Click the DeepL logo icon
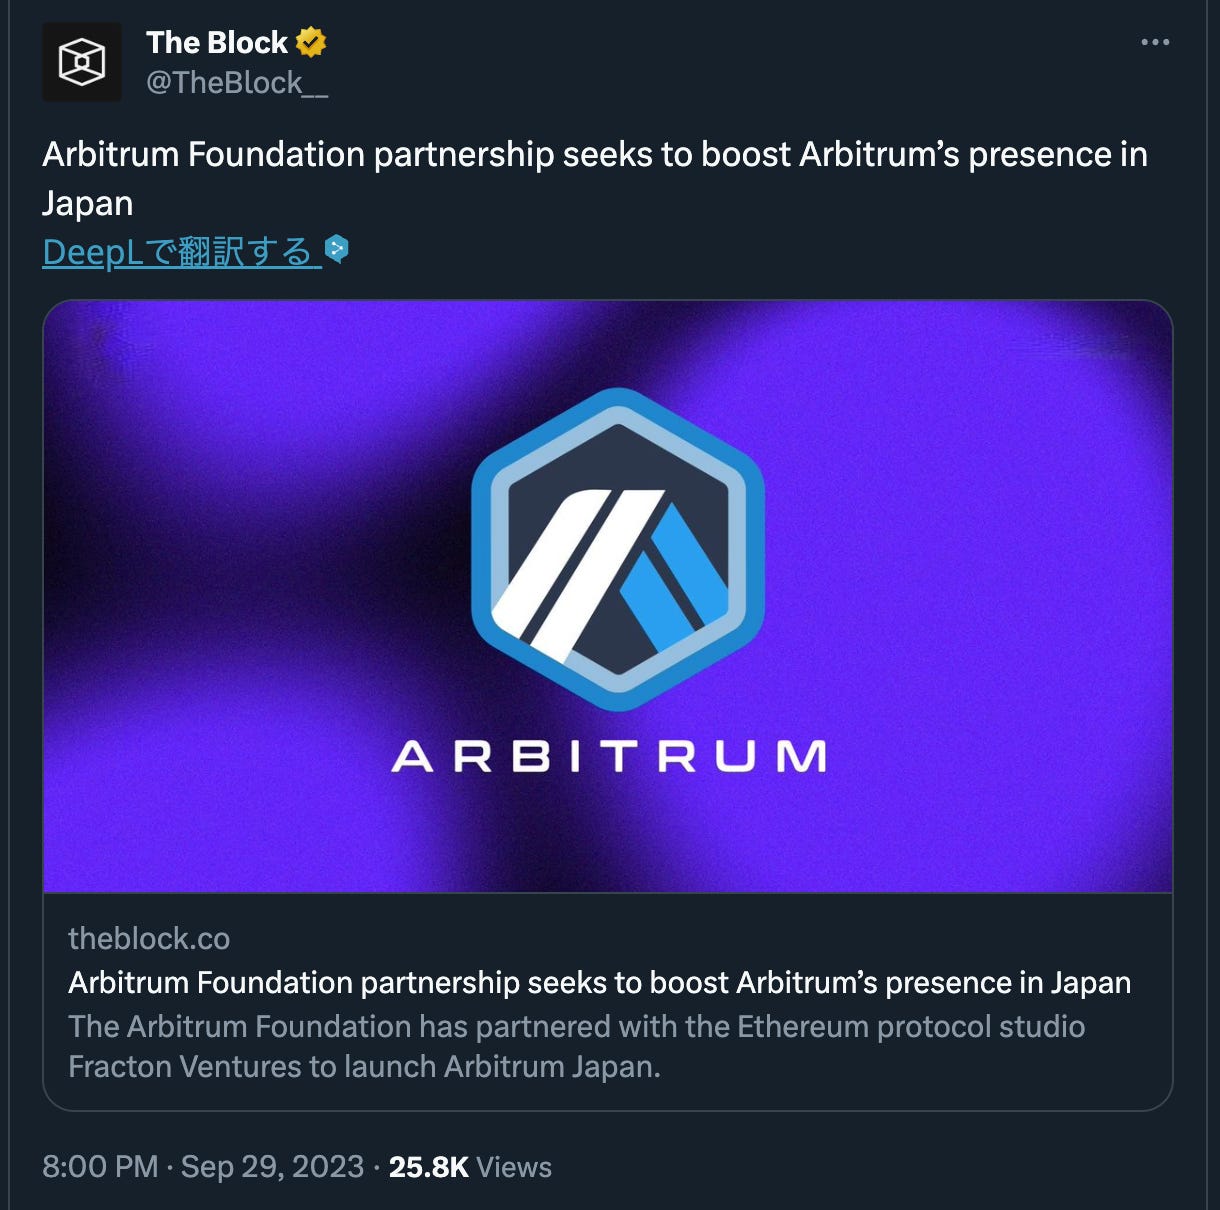This screenshot has height=1210, width=1220. pos(337,249)
